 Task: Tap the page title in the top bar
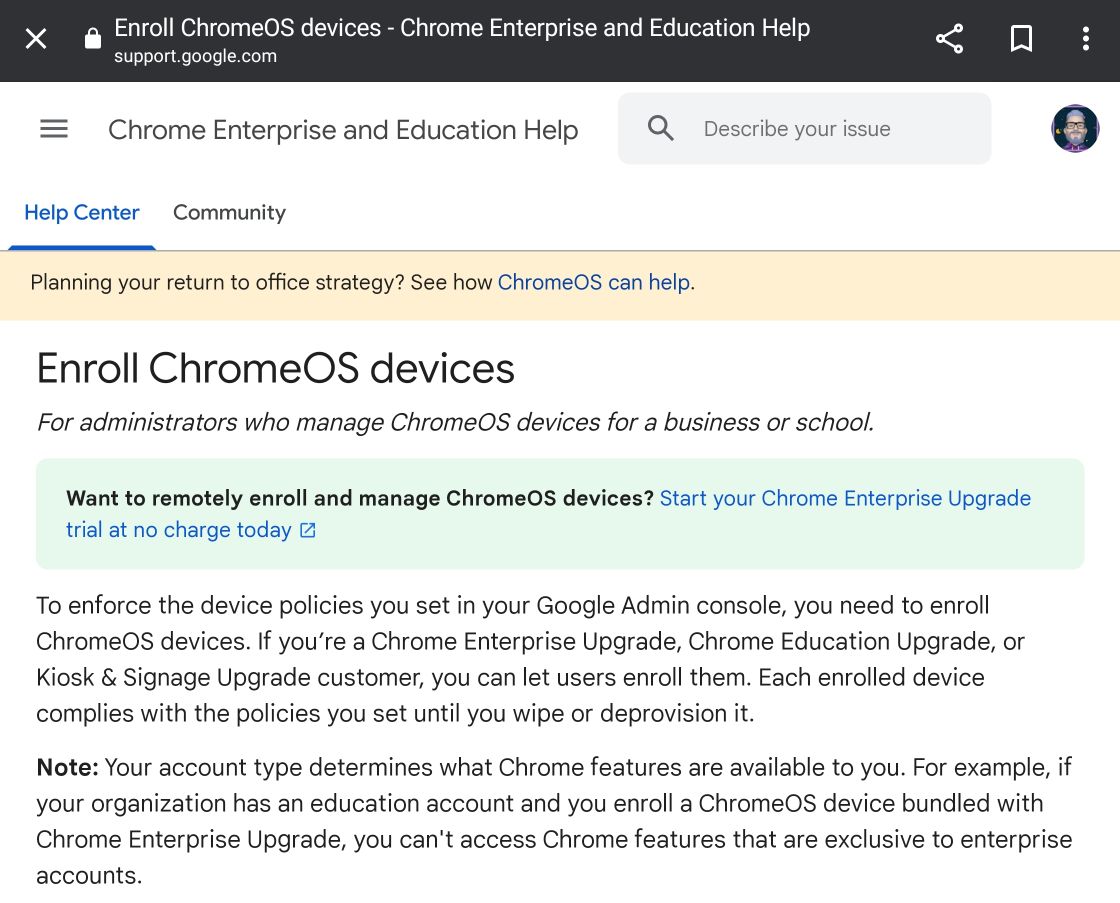462,28
